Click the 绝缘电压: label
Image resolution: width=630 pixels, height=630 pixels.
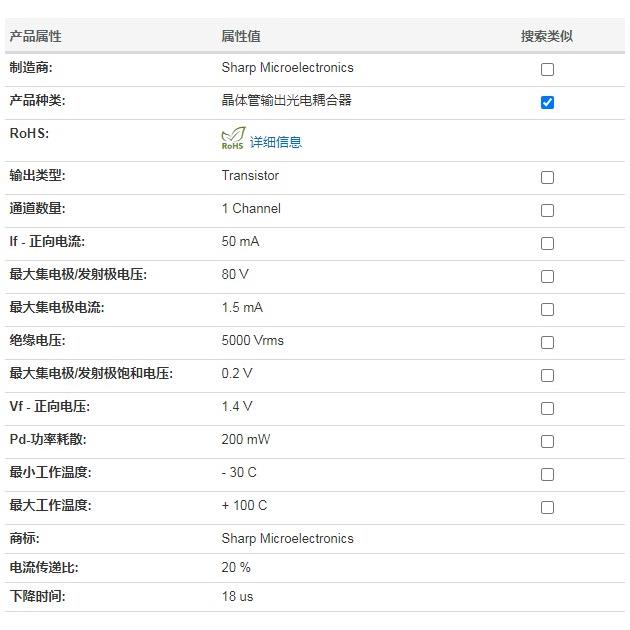pyautogui.click(x=37, y=340)
